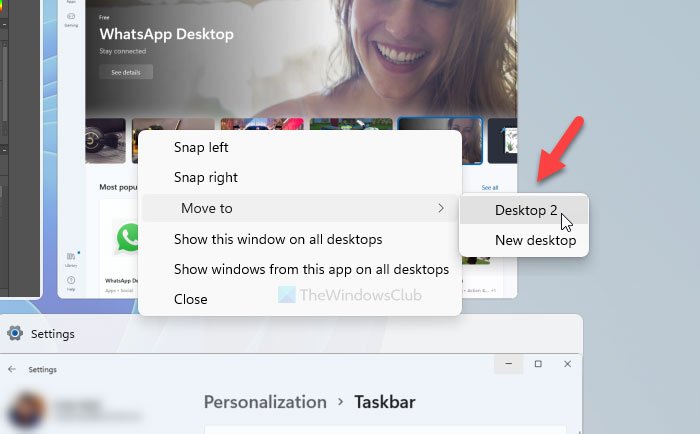Viewport: 700px width, 434px height.
Task: Select the green game carousel thumbnail
Action: click(x=351, y=124)
